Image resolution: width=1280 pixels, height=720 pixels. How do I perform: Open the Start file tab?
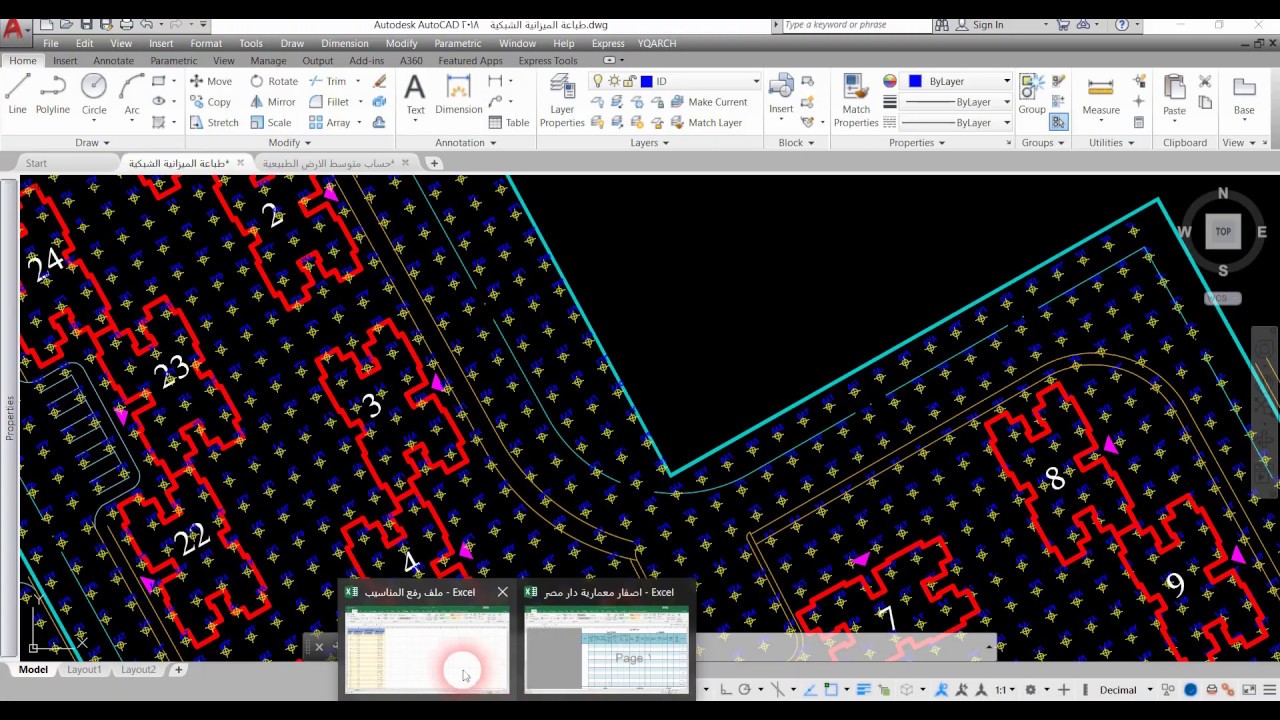tap(36, 163)
